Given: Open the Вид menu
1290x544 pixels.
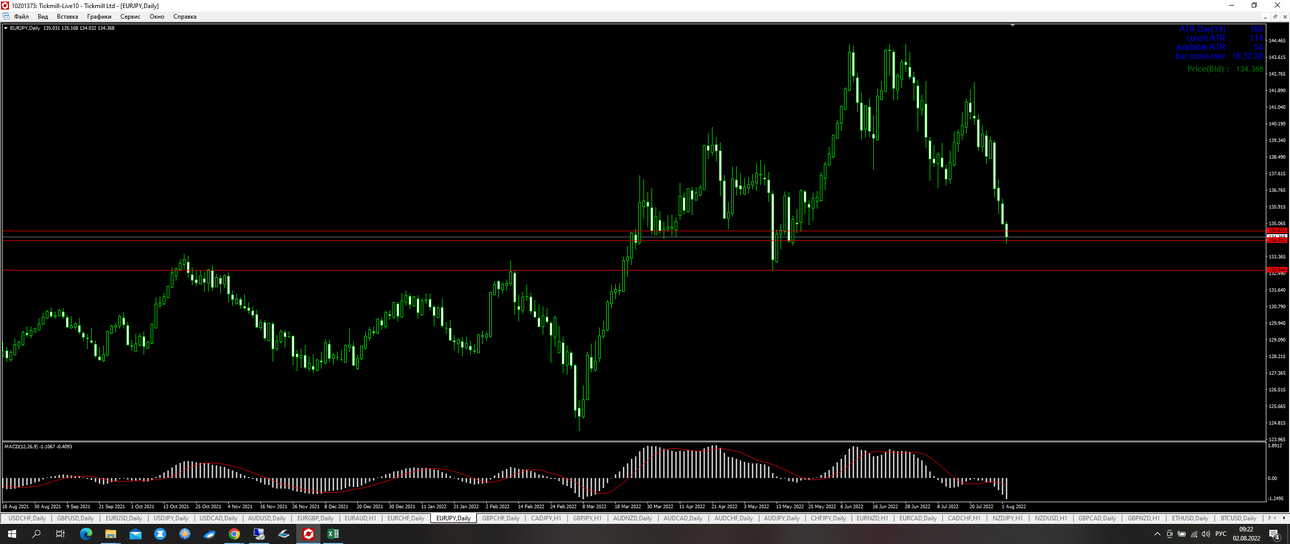Looking at the screenshot, I should [x=43, y=17].
